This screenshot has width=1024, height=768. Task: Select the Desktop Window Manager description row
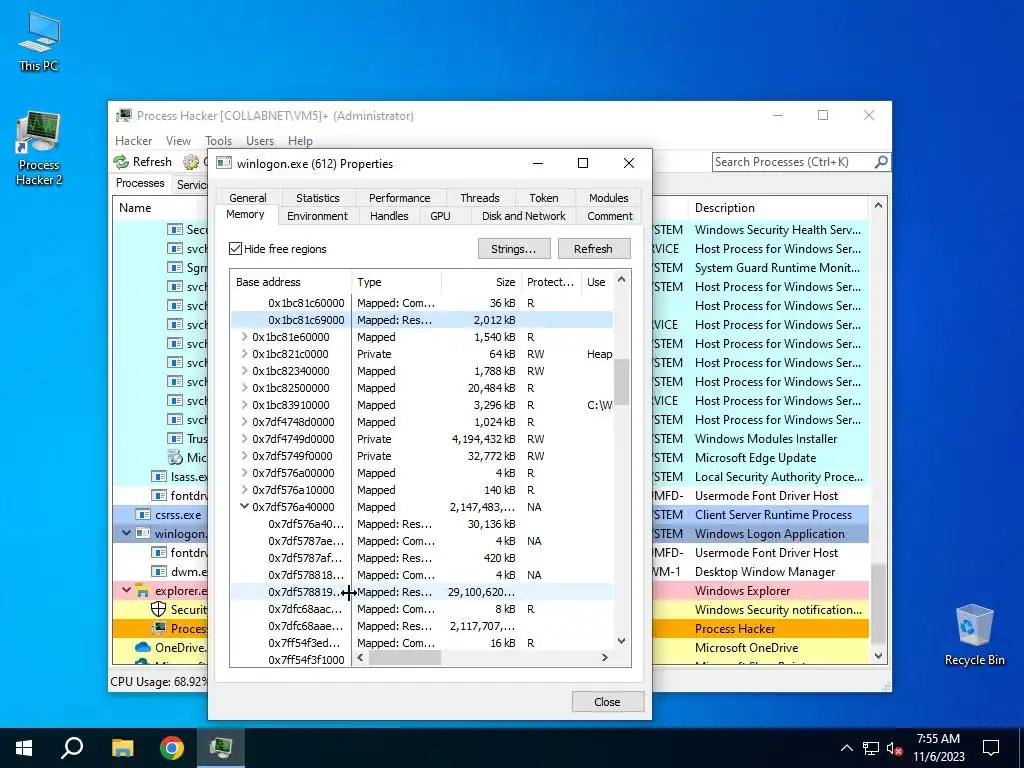(x=765, y=572)
